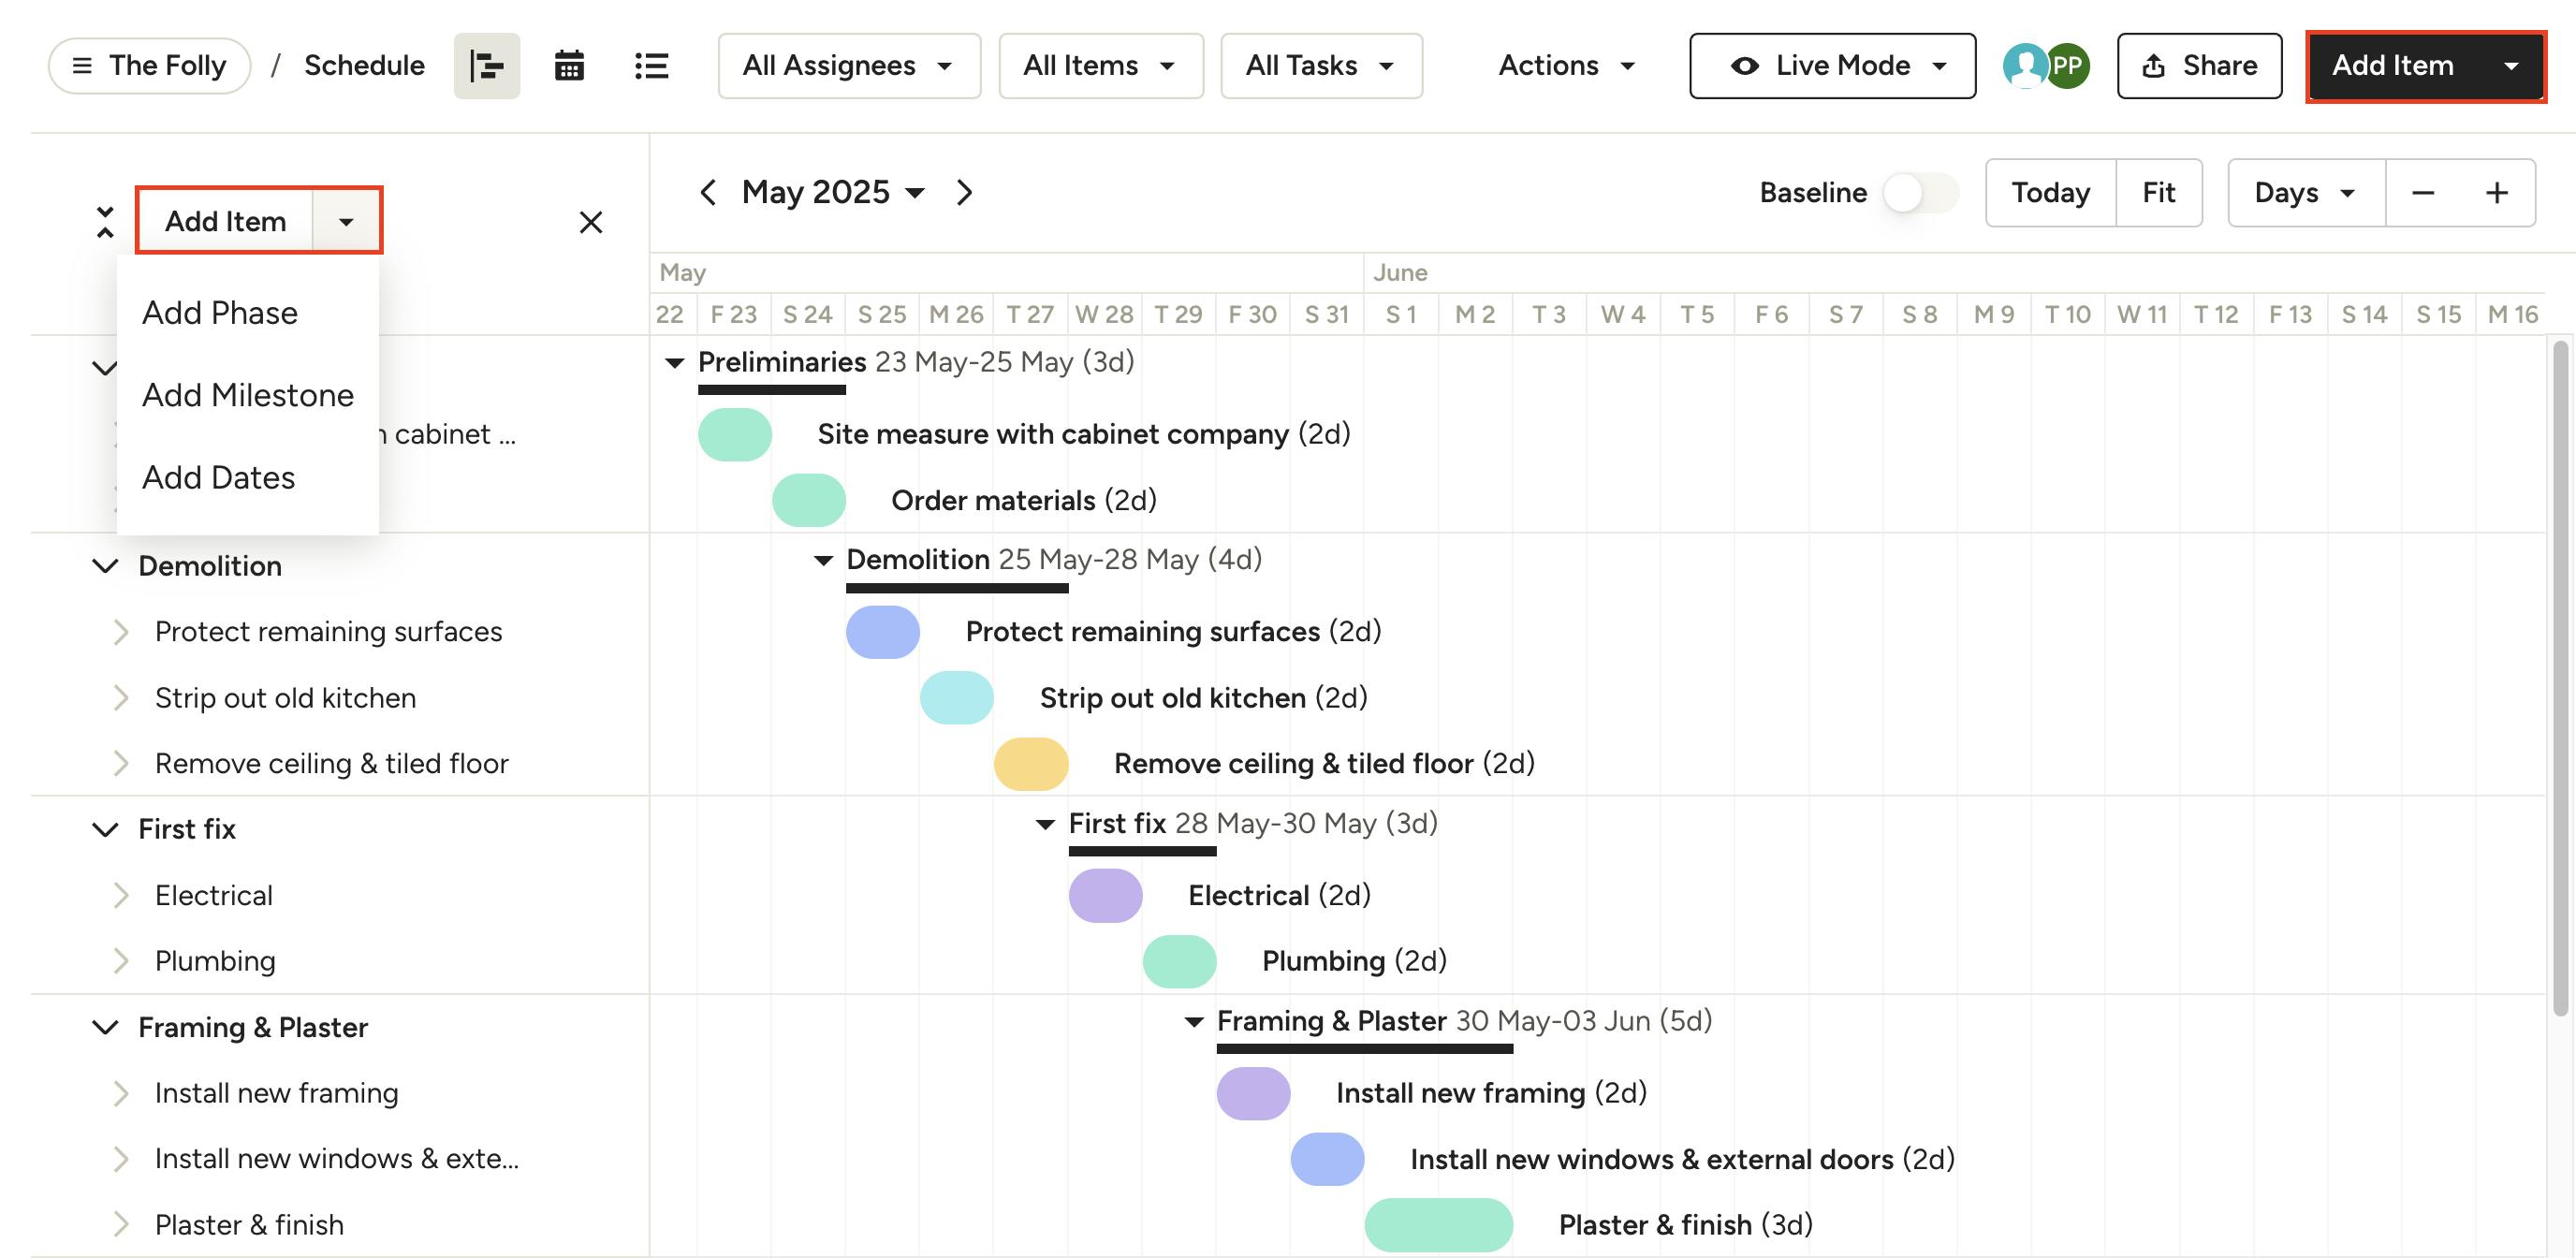Click the Today button

pos(2049,193)
